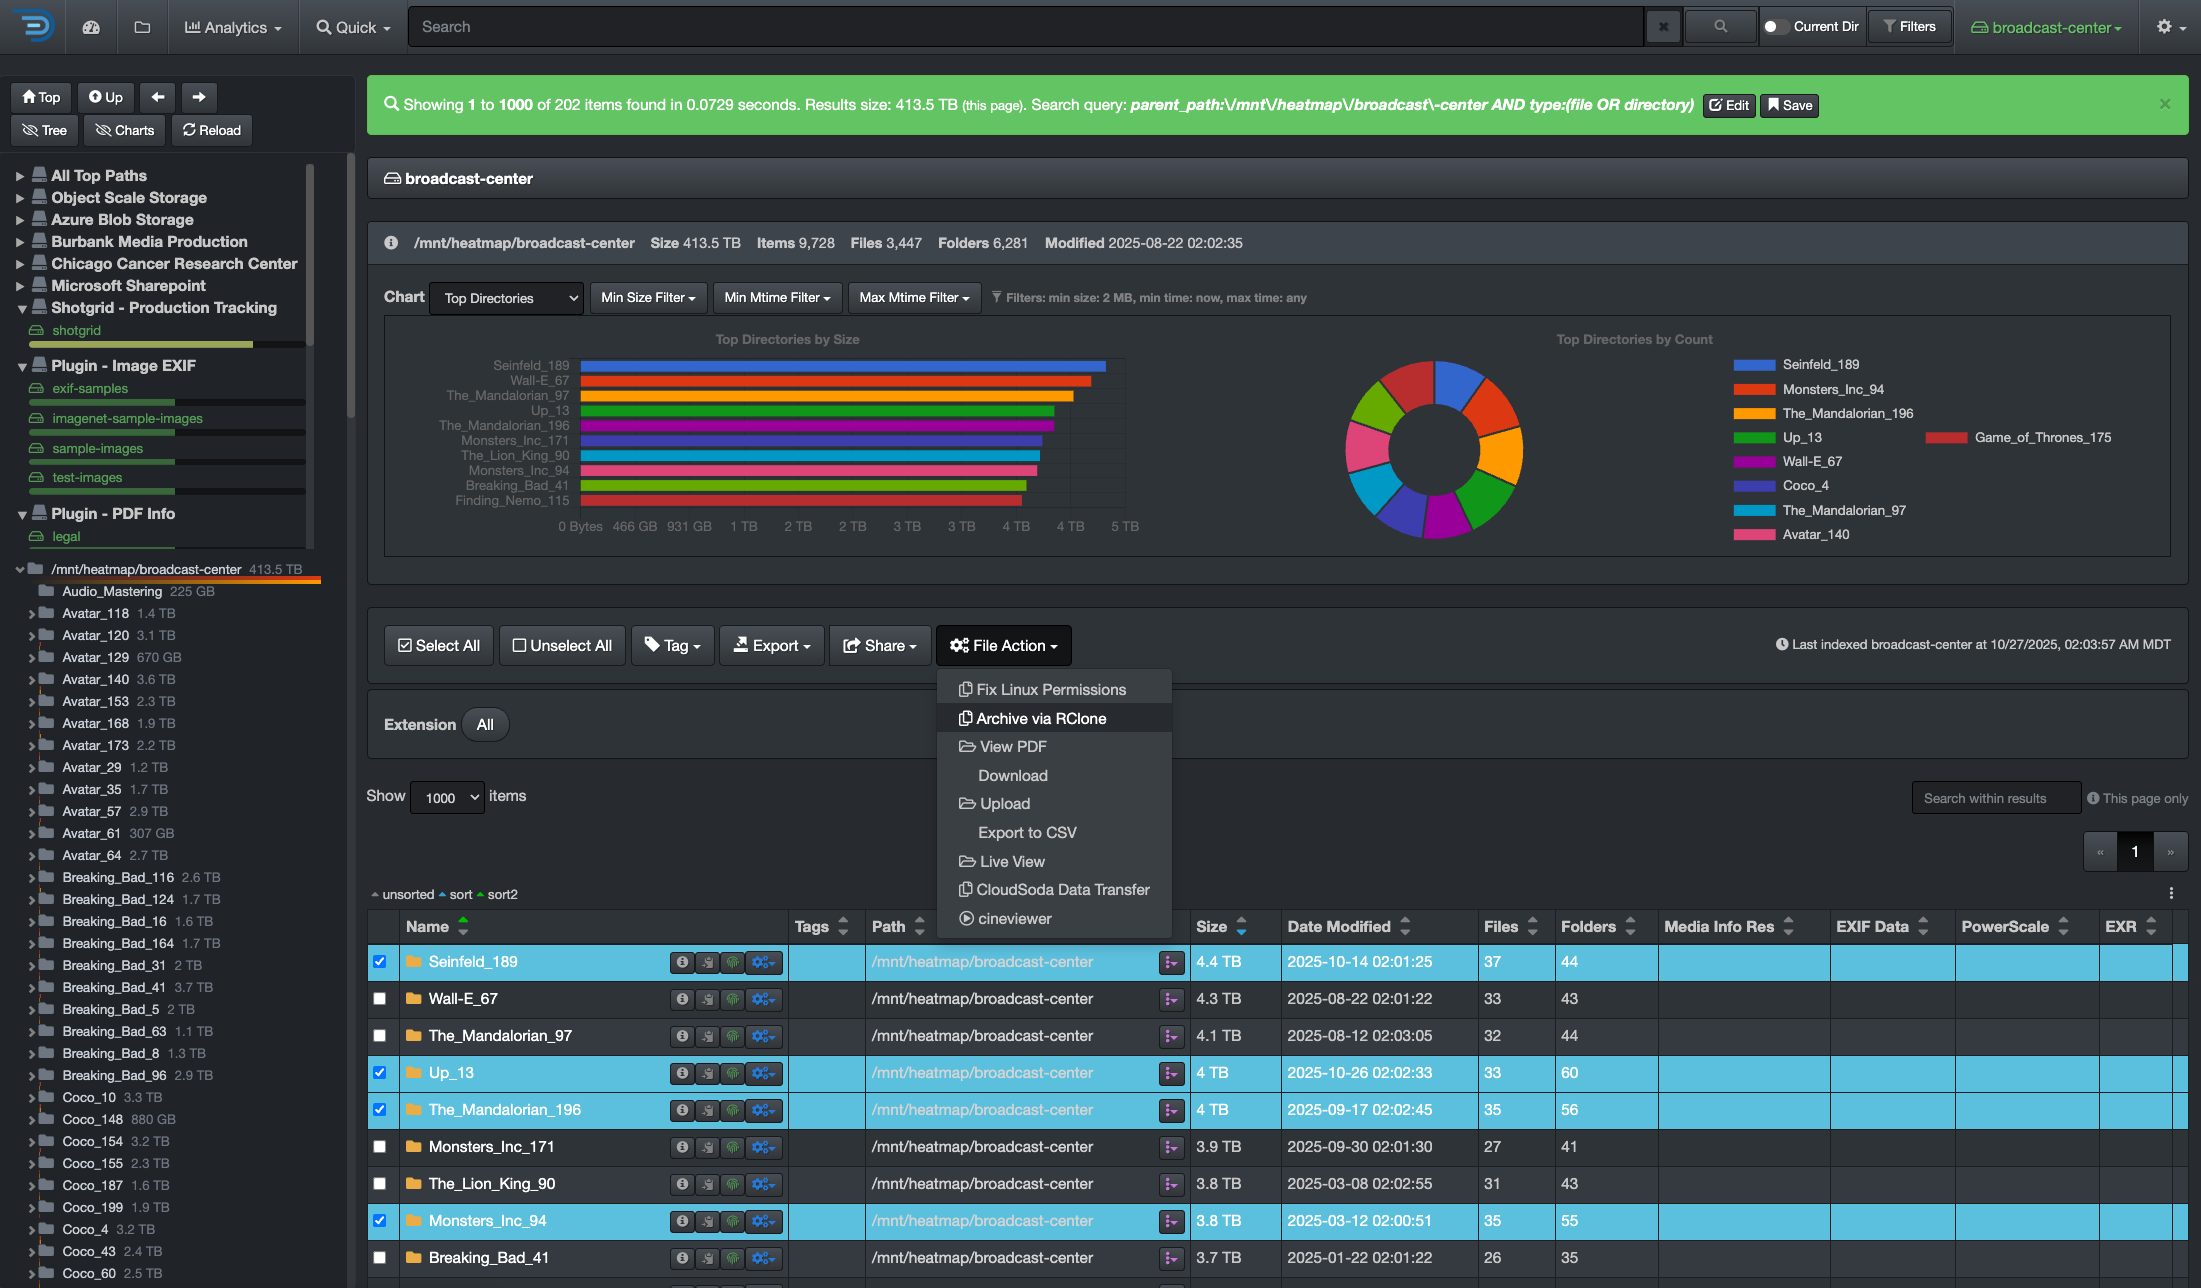The height and width of the screenshot is (1288, 2201).
Task: Click the purple list icon next to Monsters_Inc_171 path
Action: click(1171, 1147)
